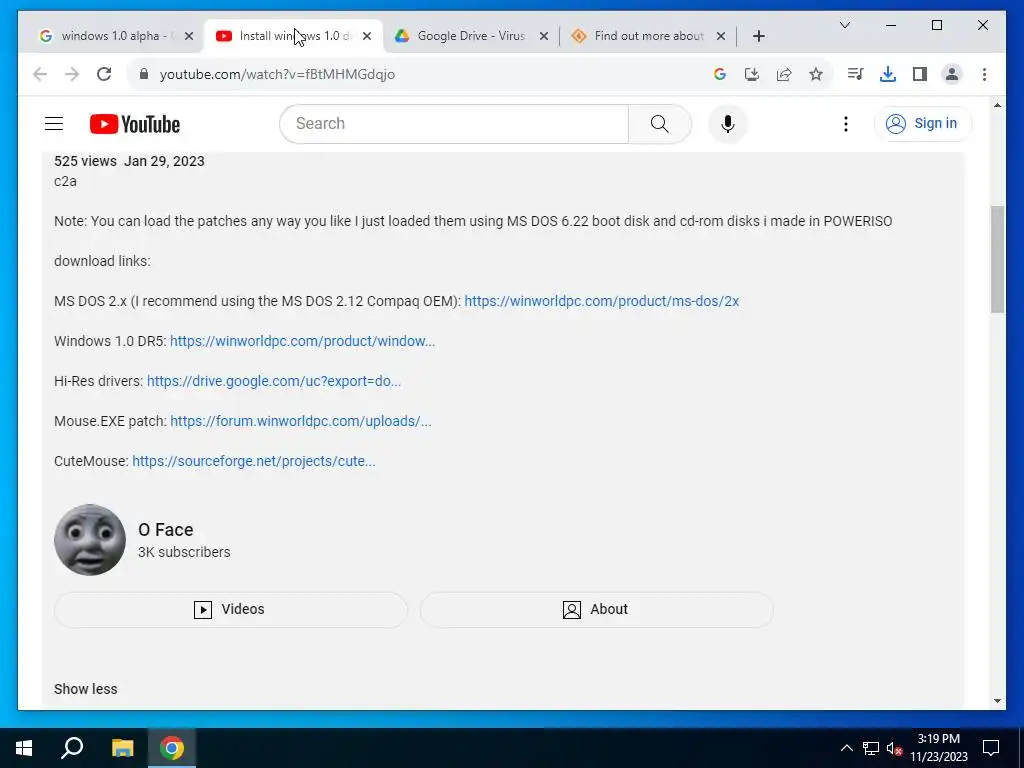Reload the page with the refresh icon
The image size is (1024, 768).
point(104,74)
